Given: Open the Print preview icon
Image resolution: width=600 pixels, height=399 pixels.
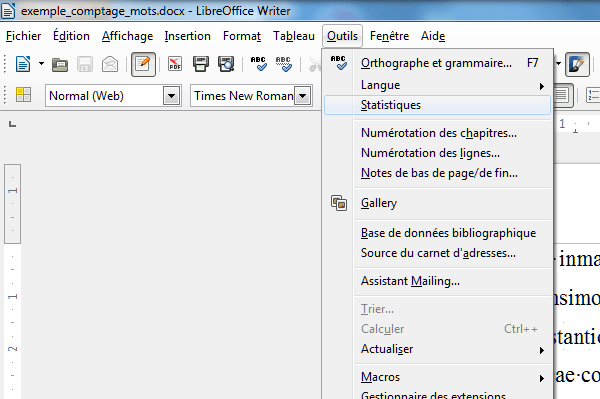Looking at the screenshot, I should (226, 64).
